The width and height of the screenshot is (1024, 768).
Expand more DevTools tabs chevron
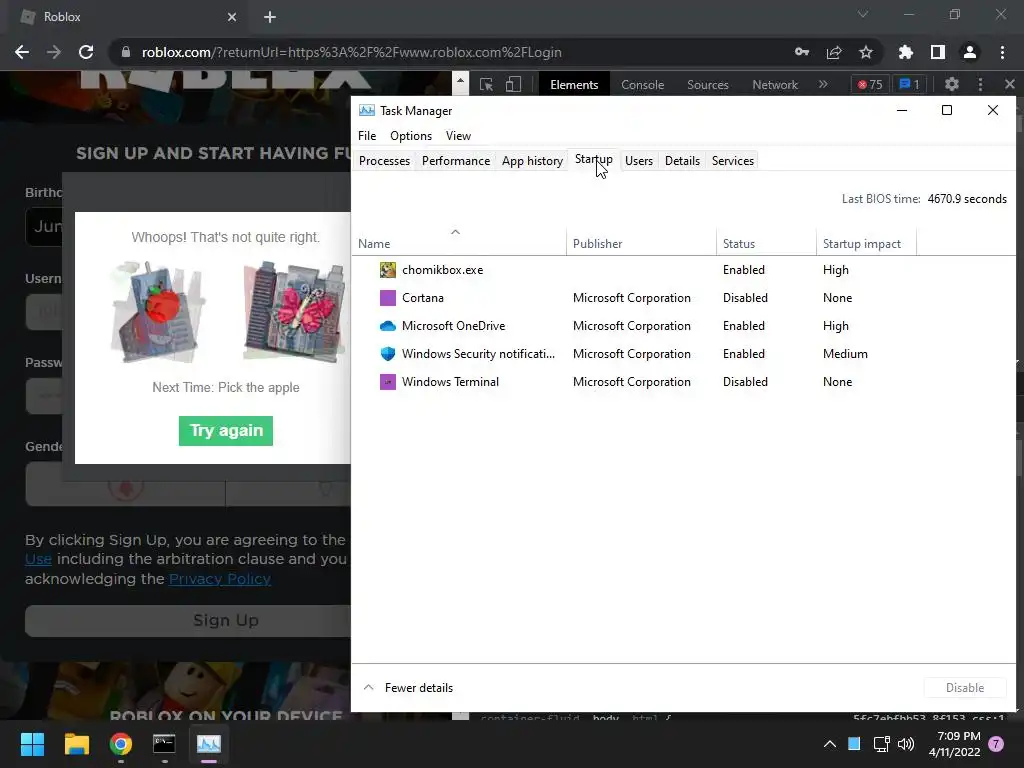823,84
